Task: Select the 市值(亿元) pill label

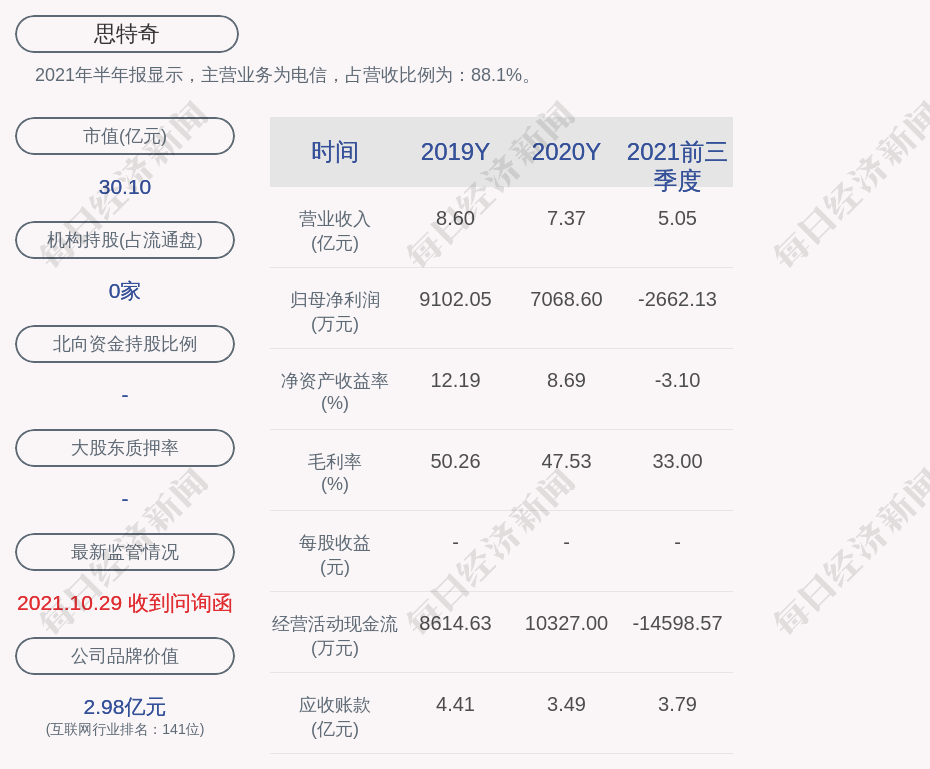Action: [x=125, y=136]
